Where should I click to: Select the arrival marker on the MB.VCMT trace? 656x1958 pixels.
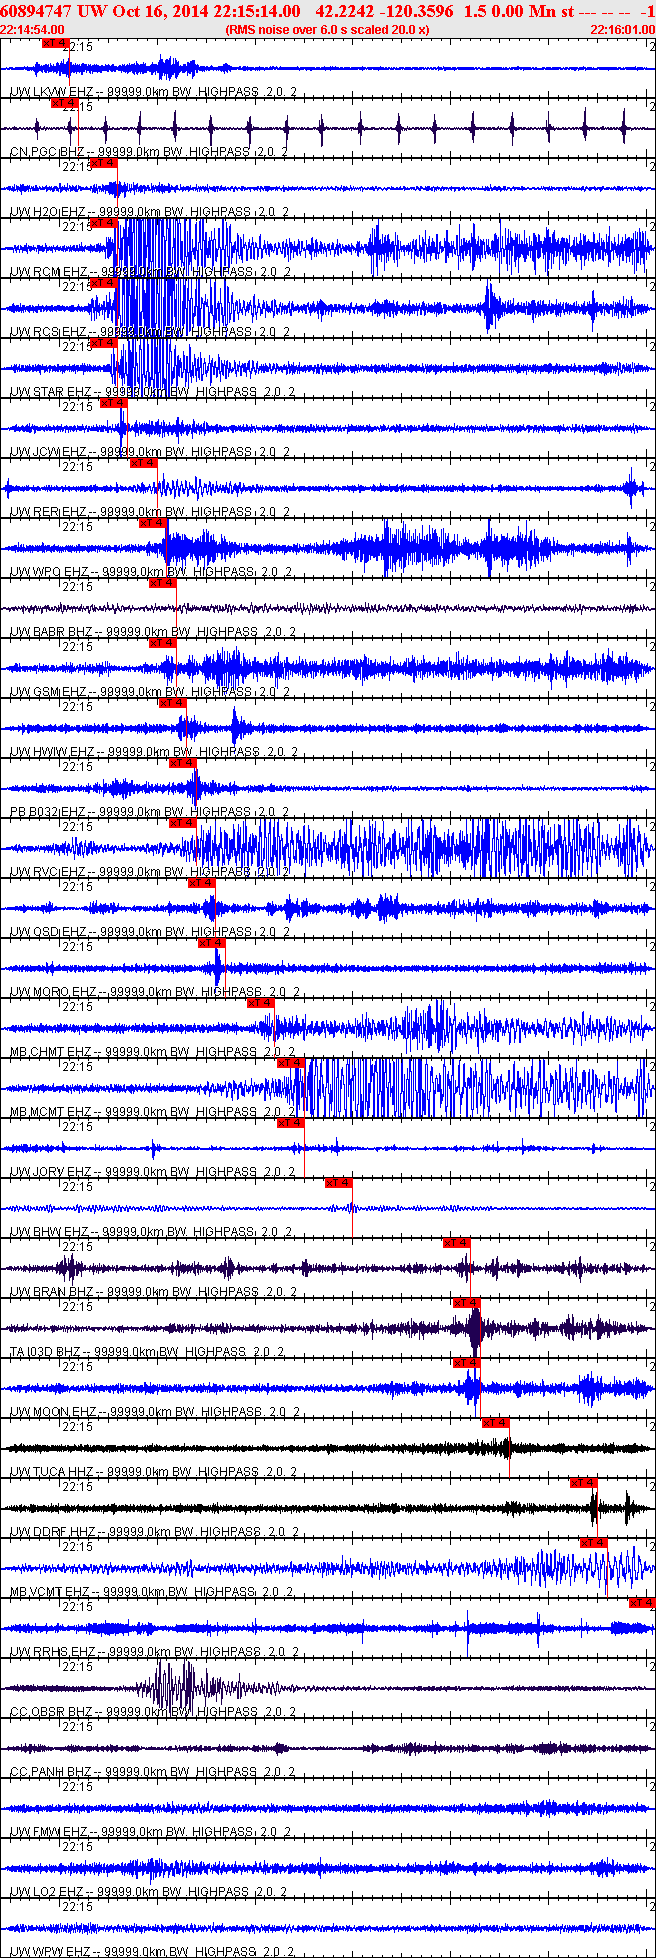click(594, 1543)
